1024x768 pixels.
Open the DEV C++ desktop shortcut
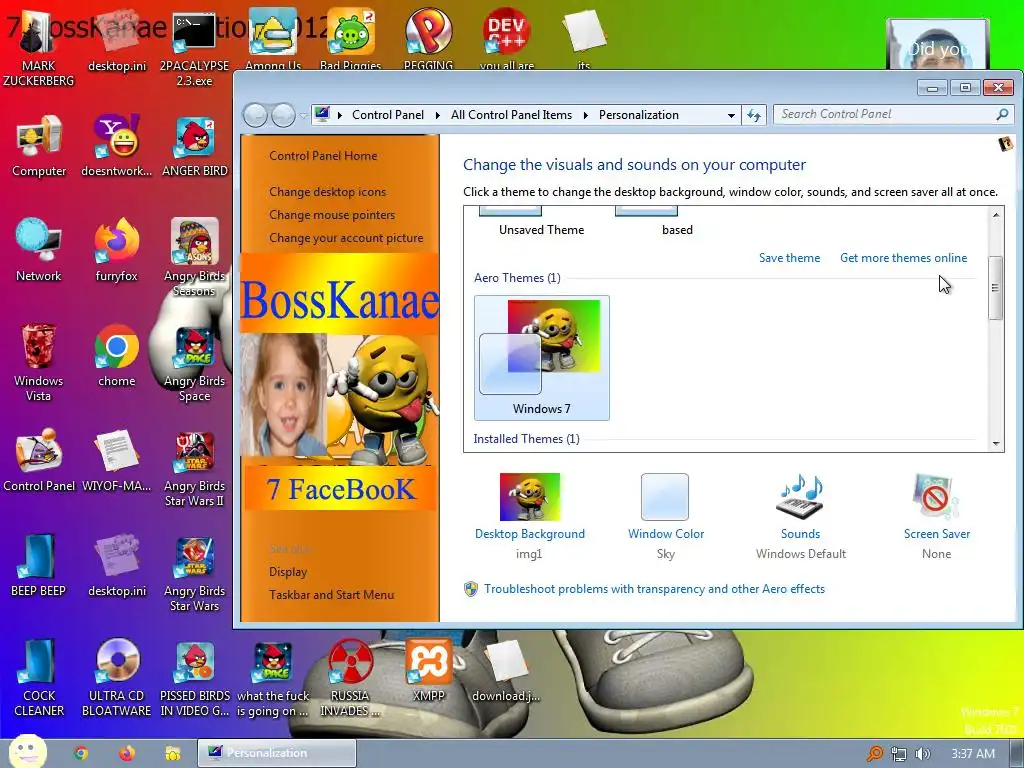click(x=507, y=38)
